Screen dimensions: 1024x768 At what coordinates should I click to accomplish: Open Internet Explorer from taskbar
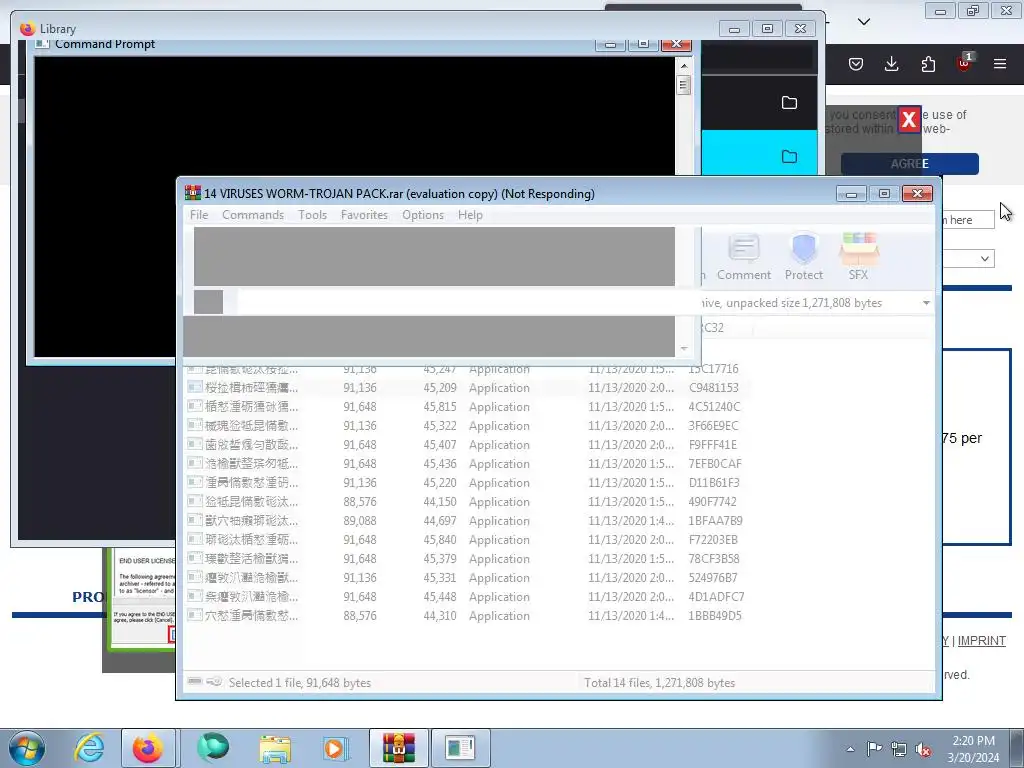[89, 748]
